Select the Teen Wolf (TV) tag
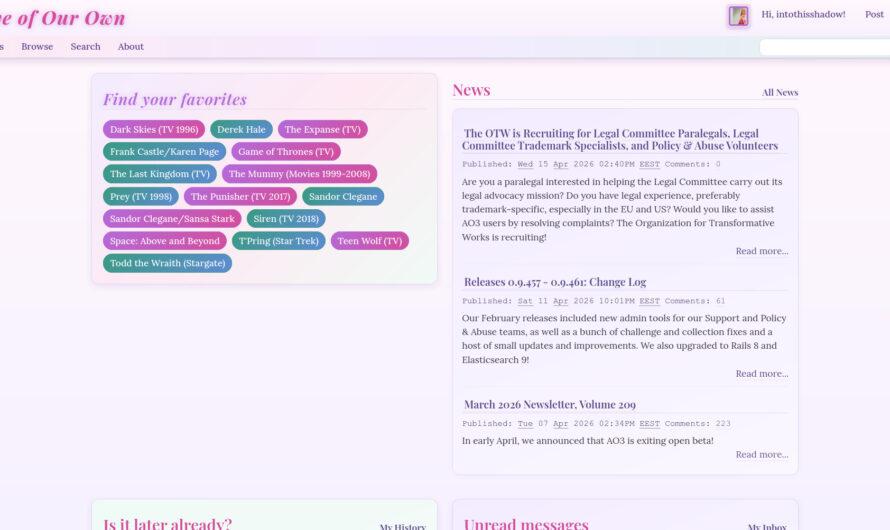 [370, 241]
